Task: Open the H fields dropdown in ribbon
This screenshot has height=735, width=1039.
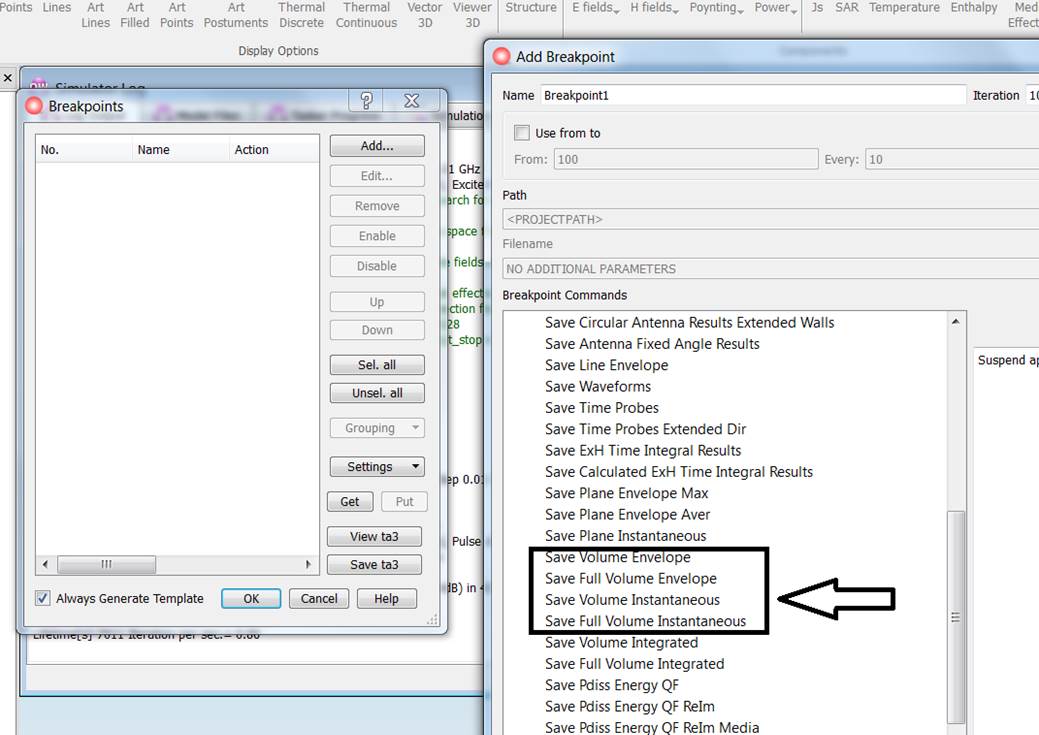Action: pos(654,8)
